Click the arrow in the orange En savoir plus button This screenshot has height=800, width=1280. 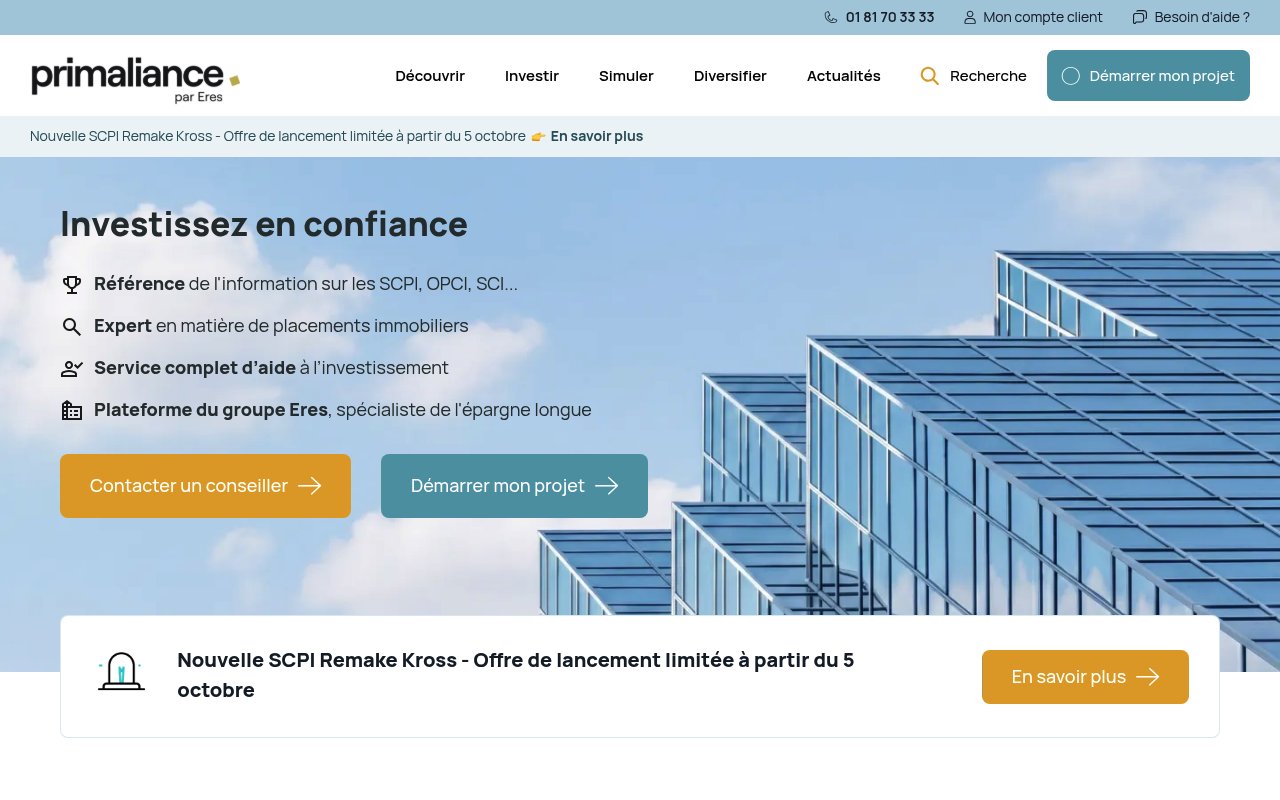pyautogui.click(x=1148, y=677)
